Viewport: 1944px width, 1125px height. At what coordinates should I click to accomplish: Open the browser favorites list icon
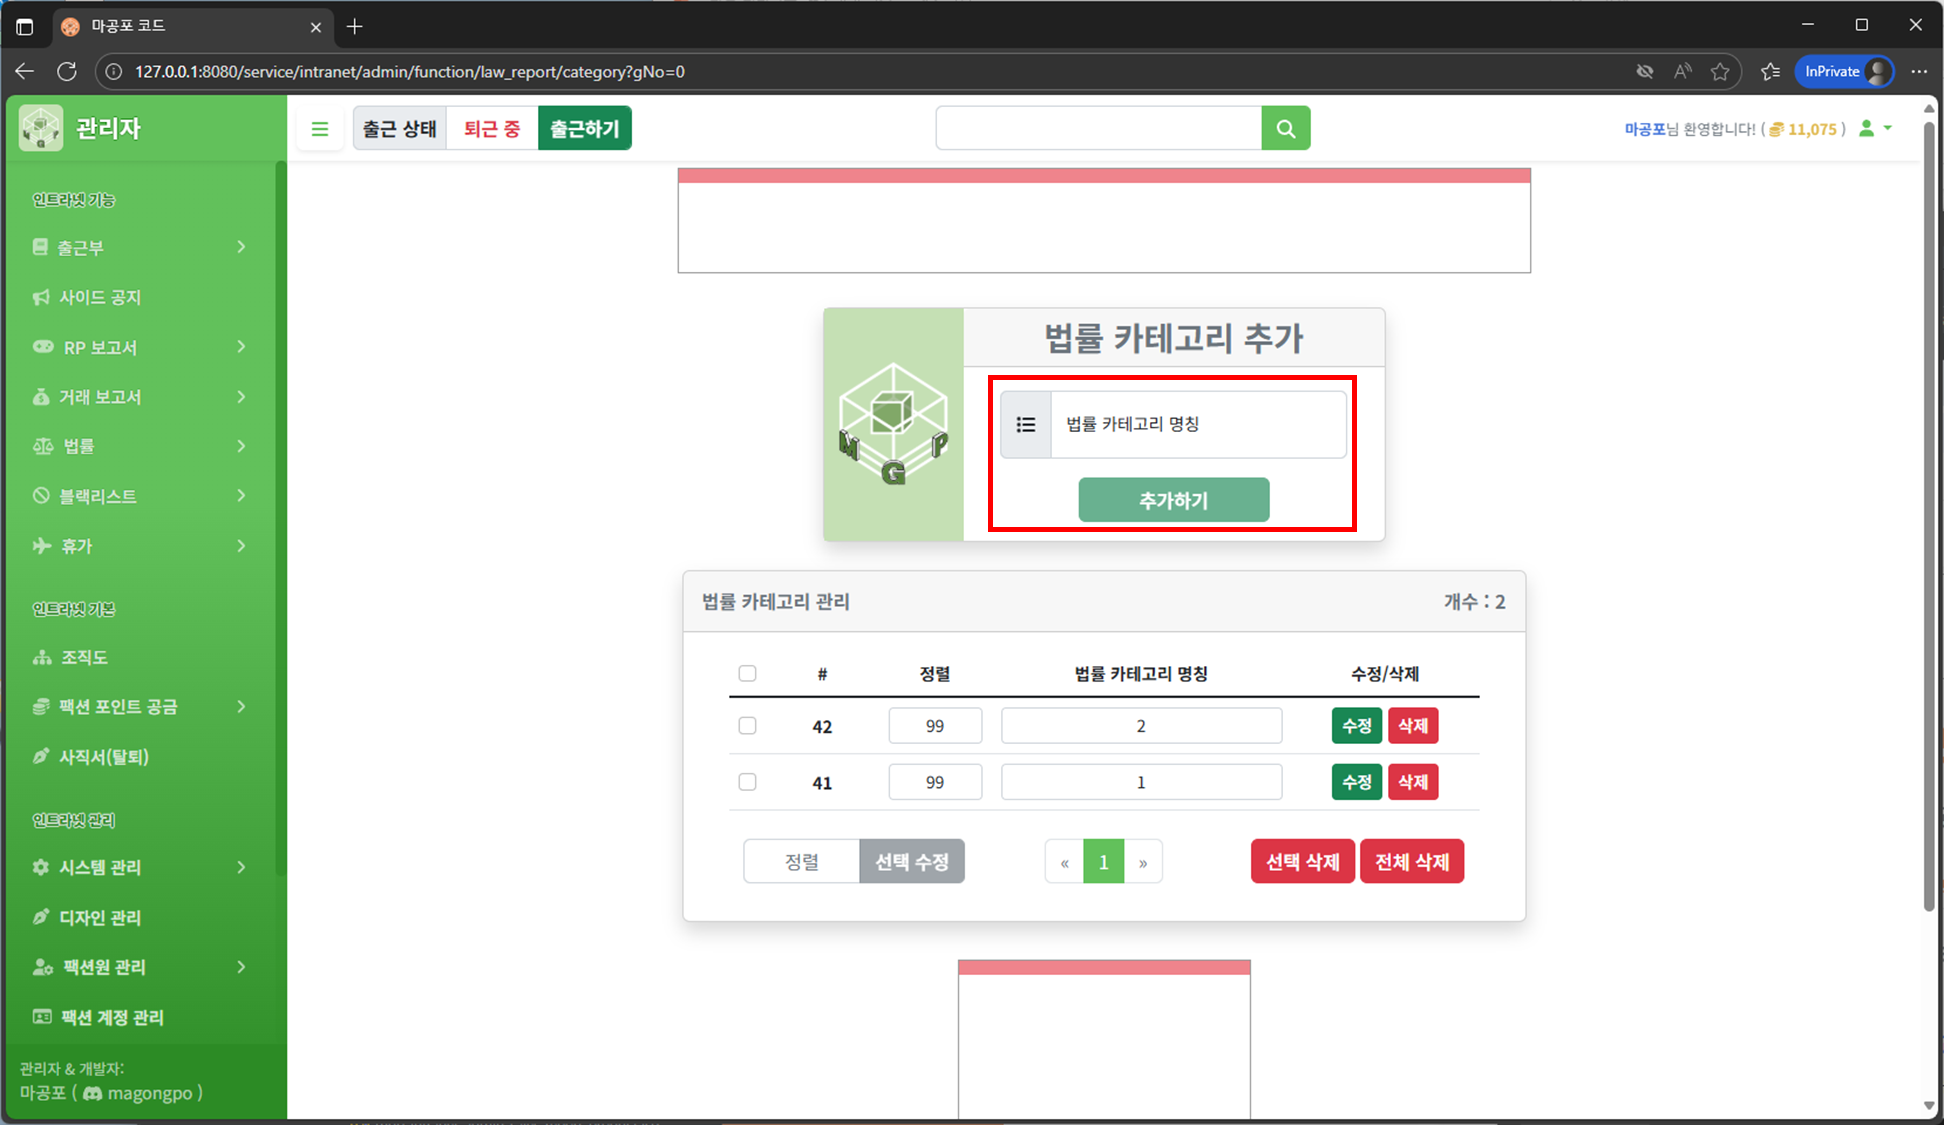pos(1770,71)
